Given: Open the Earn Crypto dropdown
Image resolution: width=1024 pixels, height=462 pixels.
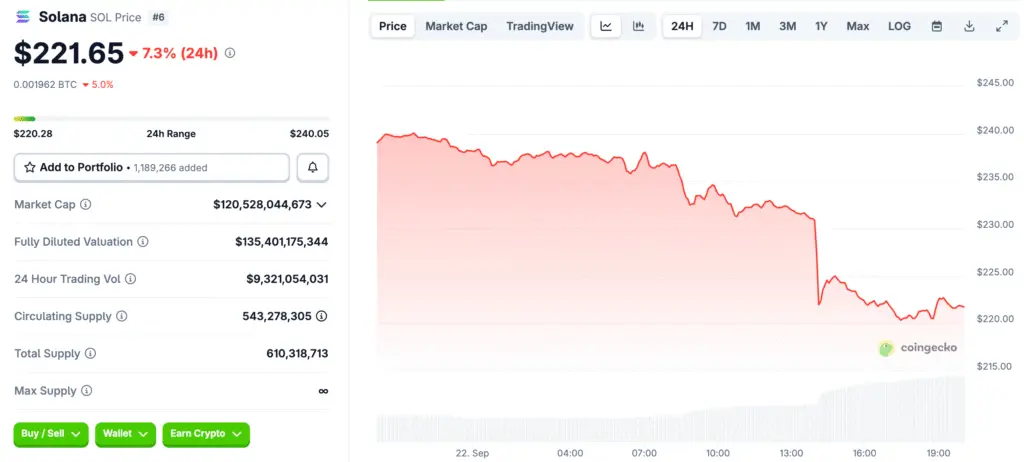Looking at the screenshot, I should (x=205, y=434).
